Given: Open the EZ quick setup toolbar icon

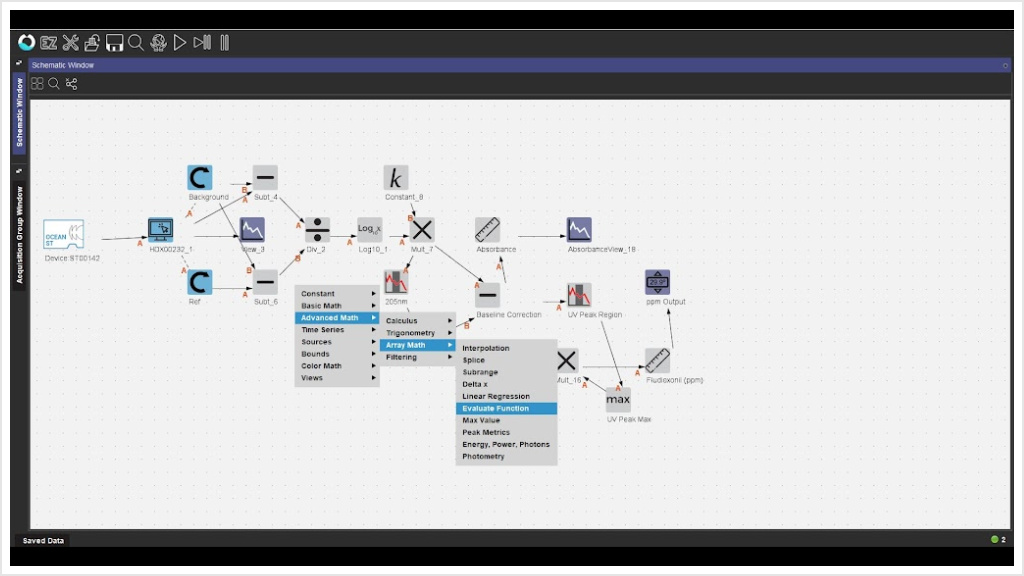Looking at the screenshot, I should tap(48, 43).
